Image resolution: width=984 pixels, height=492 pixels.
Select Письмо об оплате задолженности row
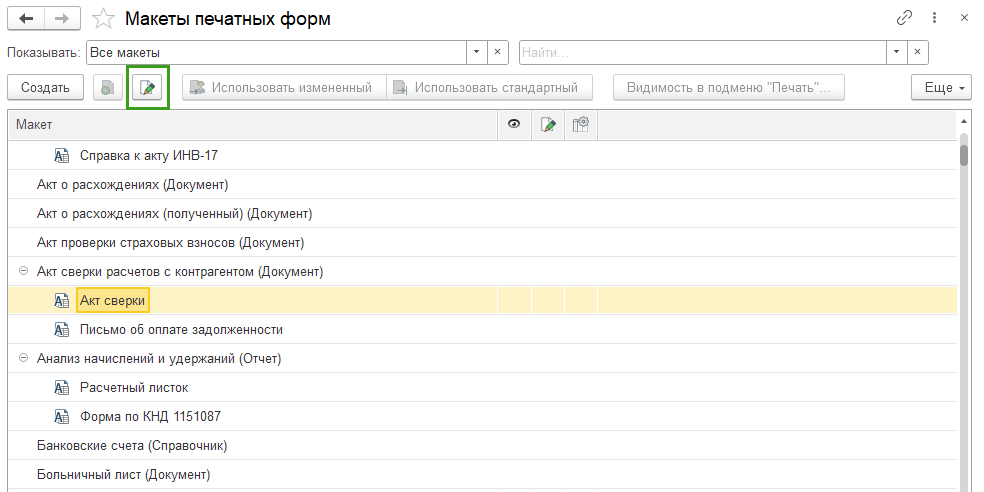[x=483, y=329]
